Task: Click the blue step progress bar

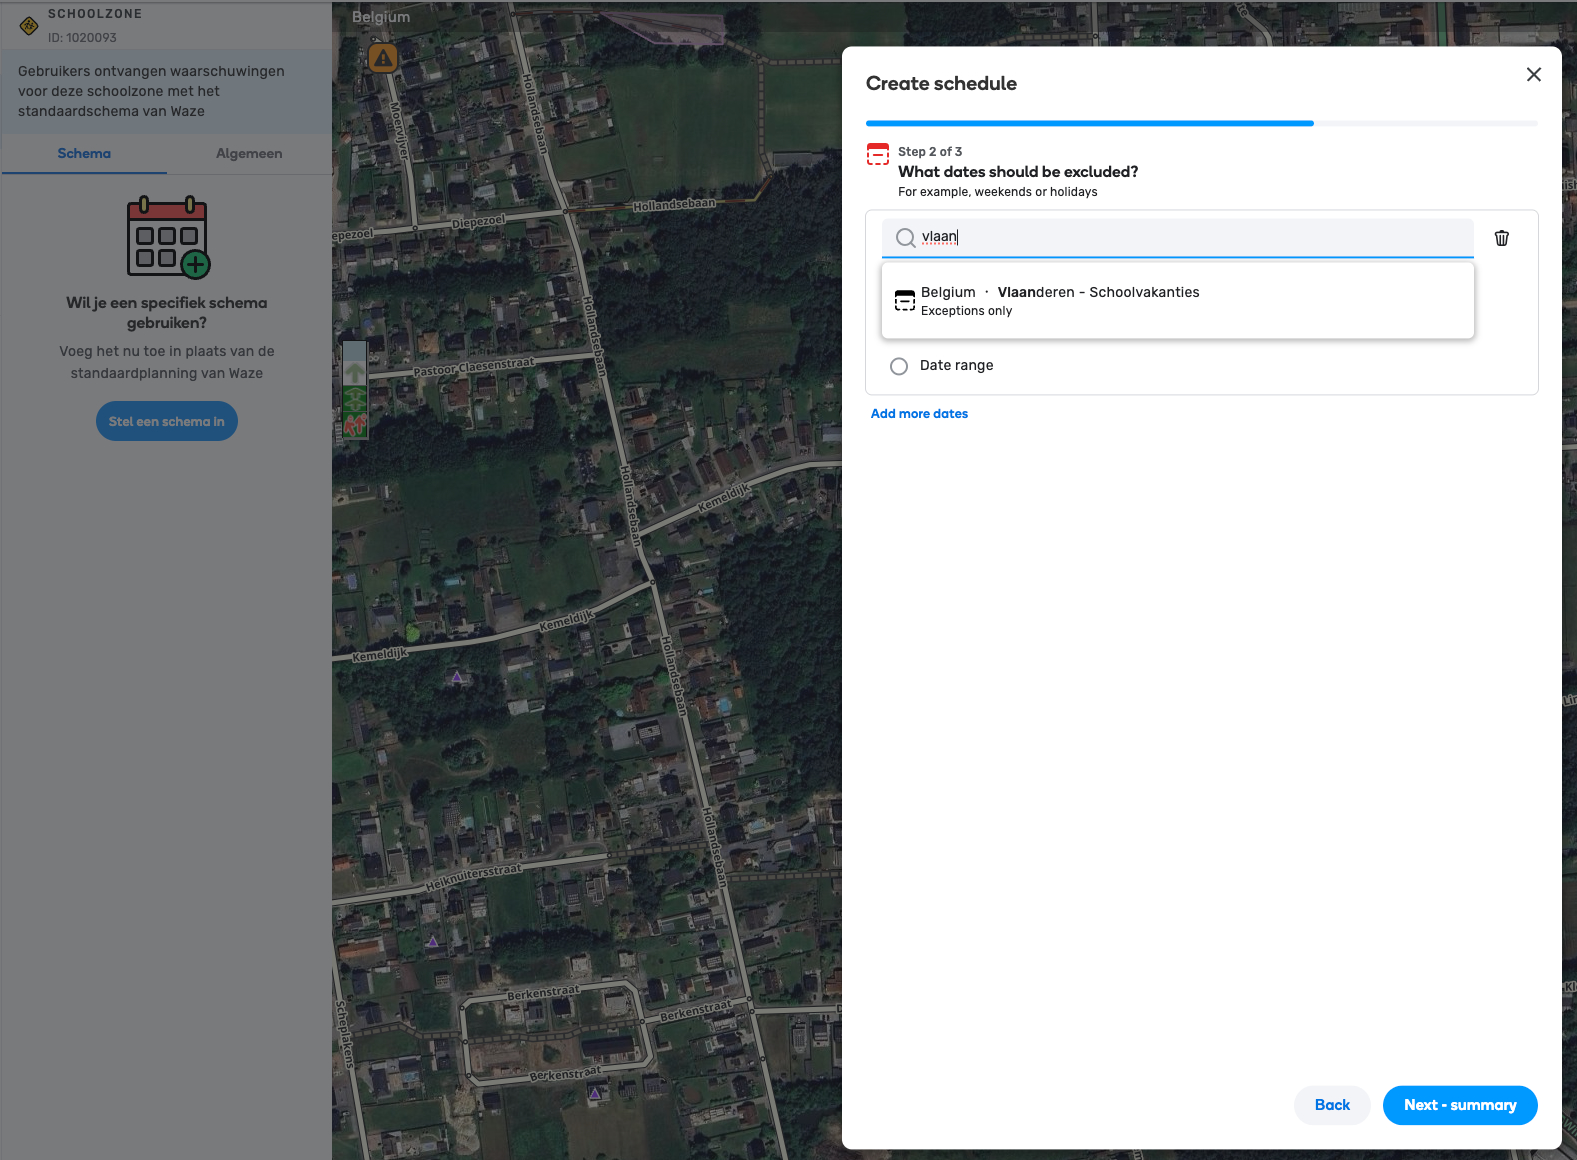Action: pos(1089,123)
